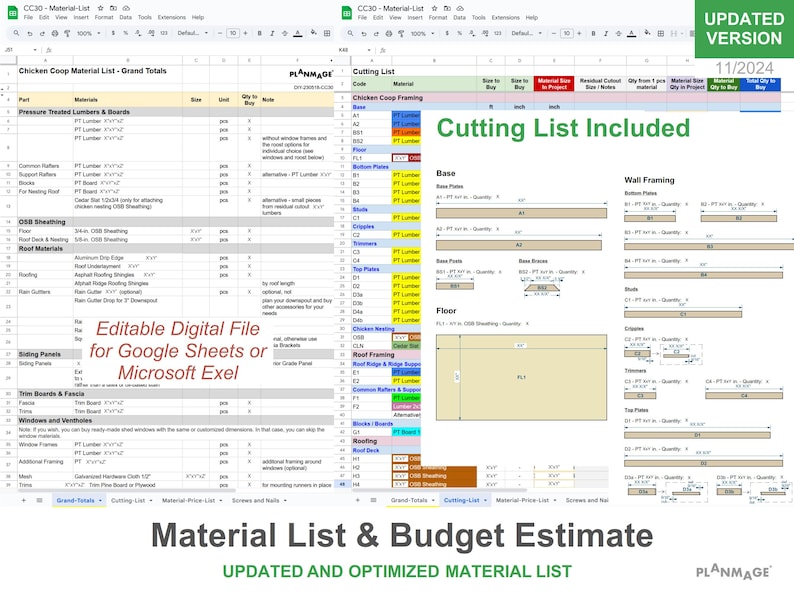The width and height of the screenshot is (794, 595).
Task: Toggle italic in the right spreadsheet toolbar
Action: (x=606, y=33)
